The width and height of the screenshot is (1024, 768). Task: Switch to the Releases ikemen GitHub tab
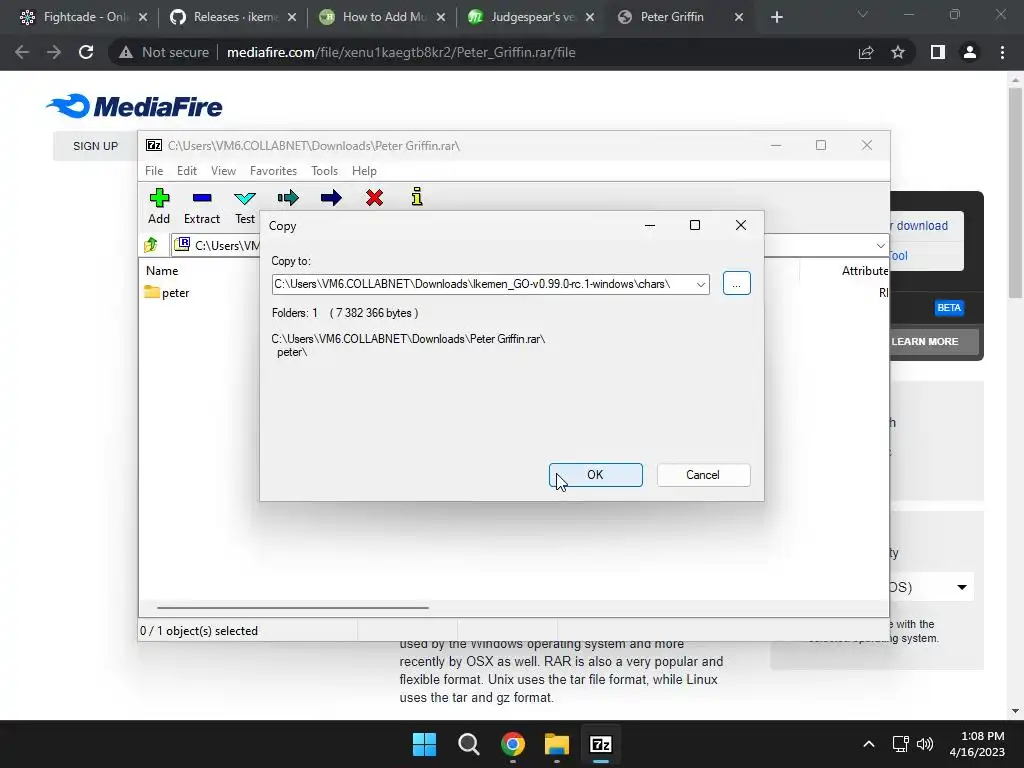coord(232,17)
